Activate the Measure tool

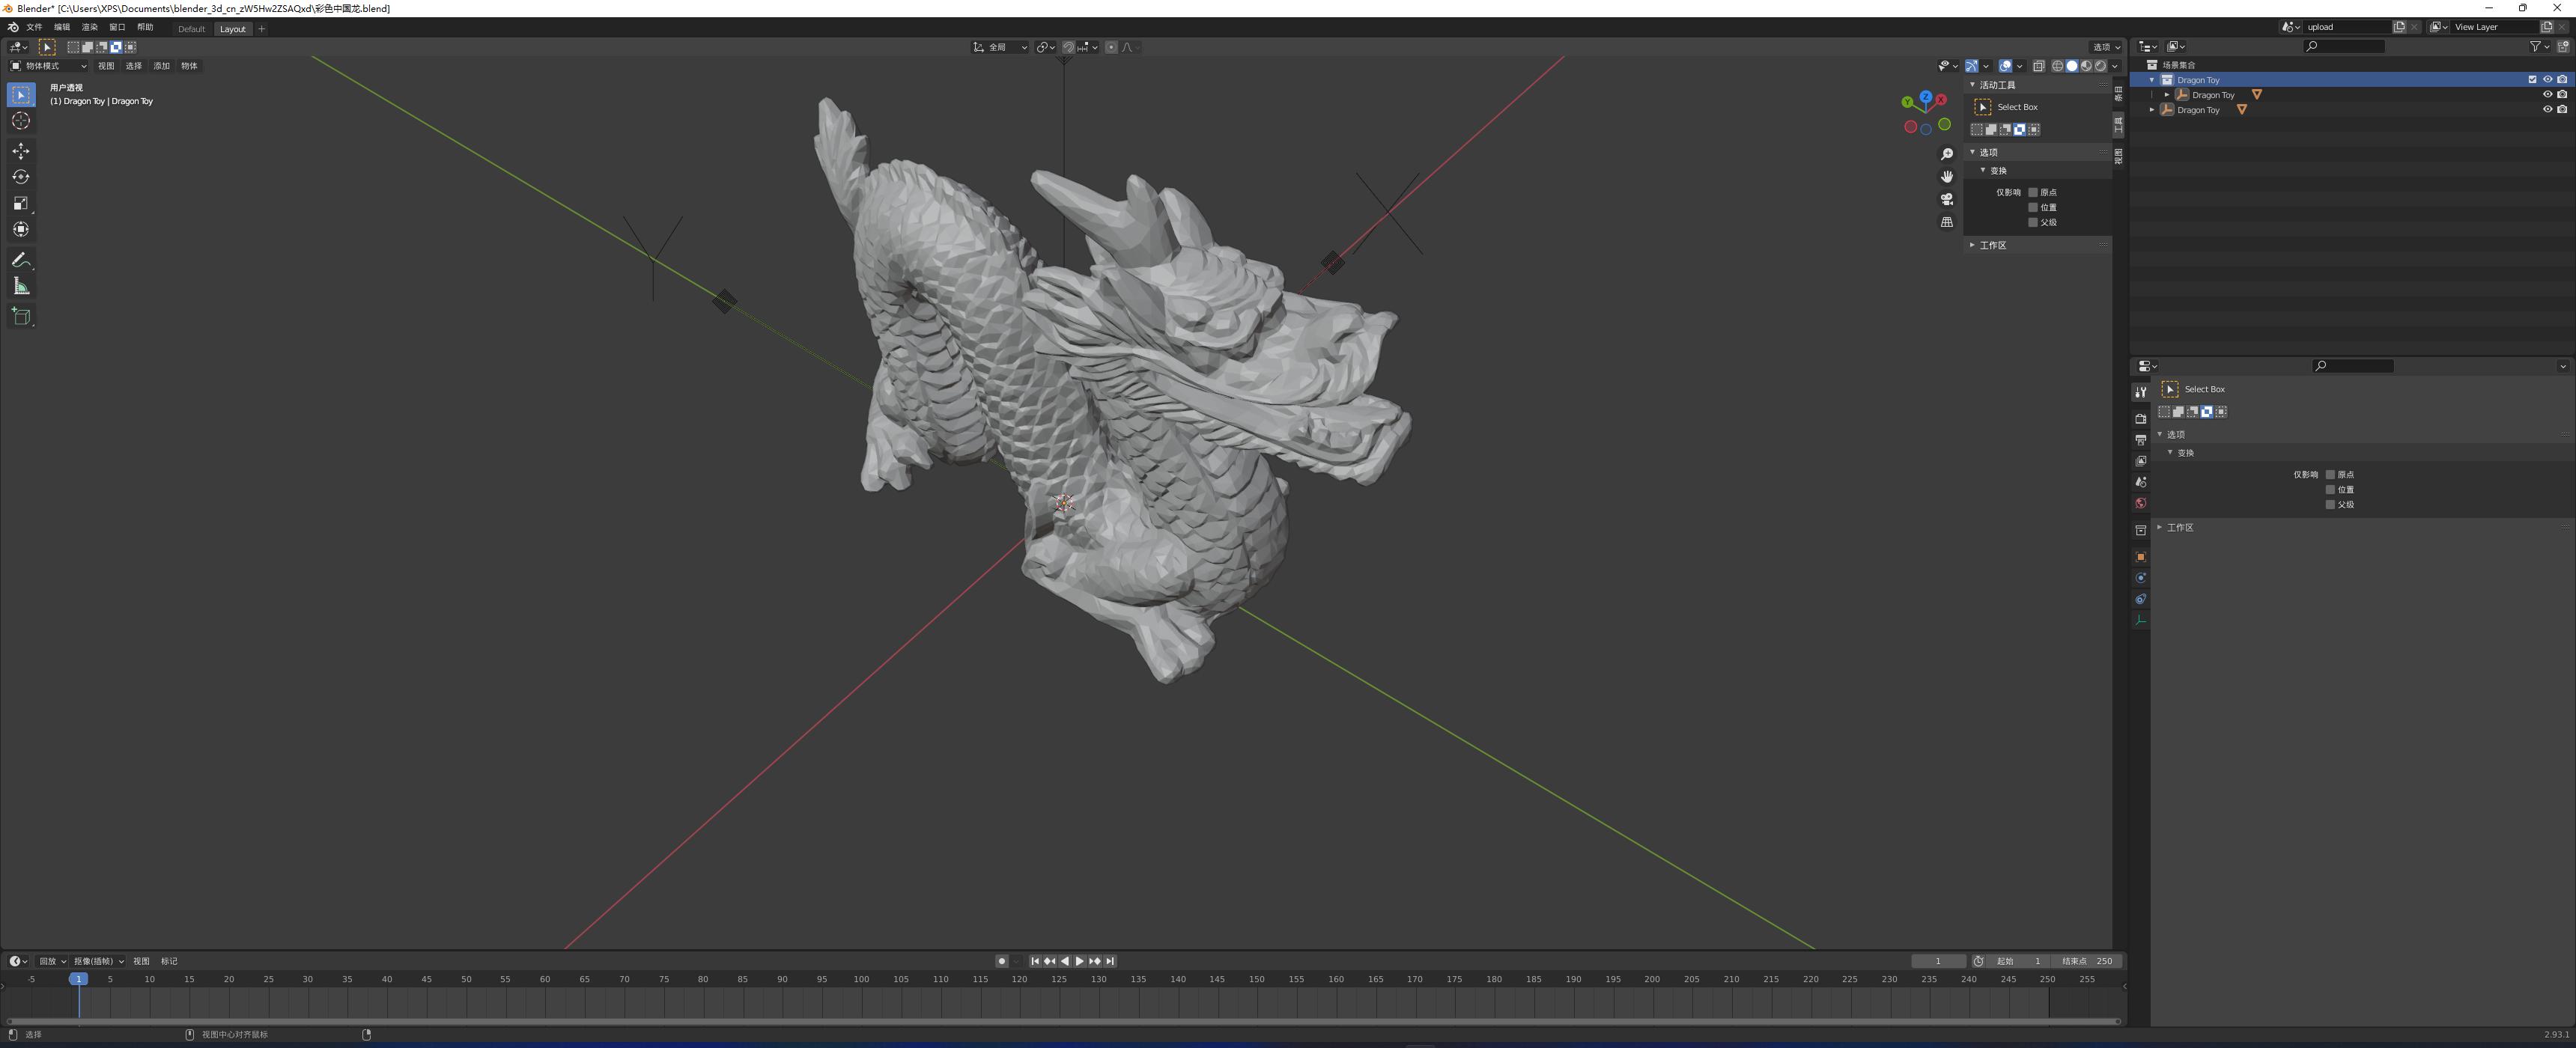[x=21, y=287]
